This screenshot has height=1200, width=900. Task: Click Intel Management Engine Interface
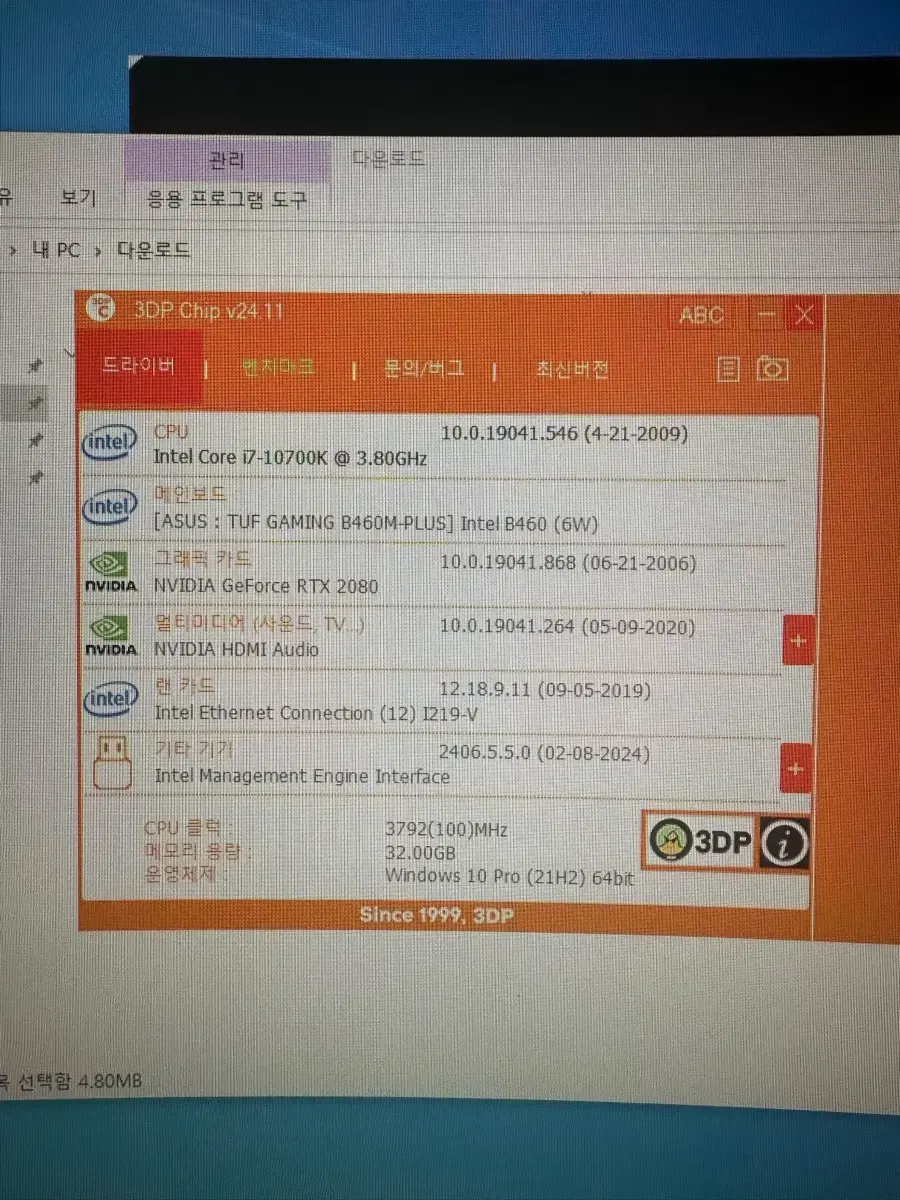tap(302, 776)
